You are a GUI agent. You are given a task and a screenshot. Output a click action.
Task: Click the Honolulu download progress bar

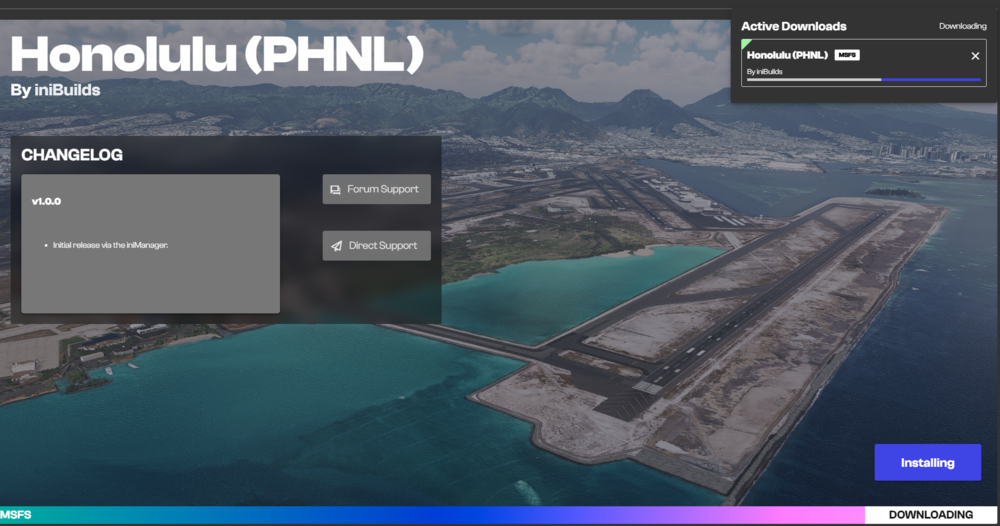863,80
